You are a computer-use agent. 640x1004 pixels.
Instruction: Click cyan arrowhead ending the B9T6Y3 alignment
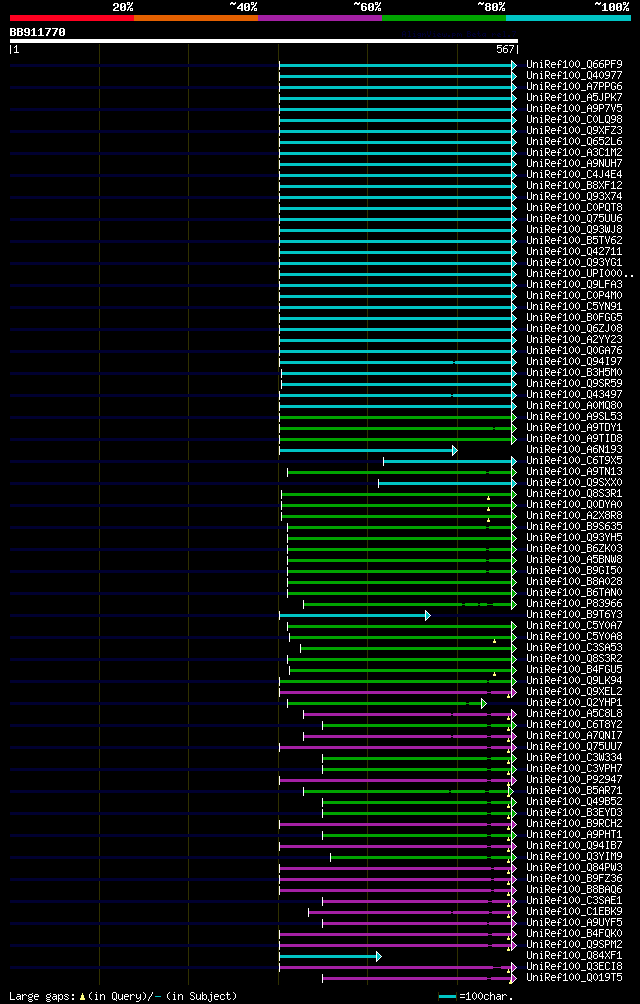coord(428,615)
